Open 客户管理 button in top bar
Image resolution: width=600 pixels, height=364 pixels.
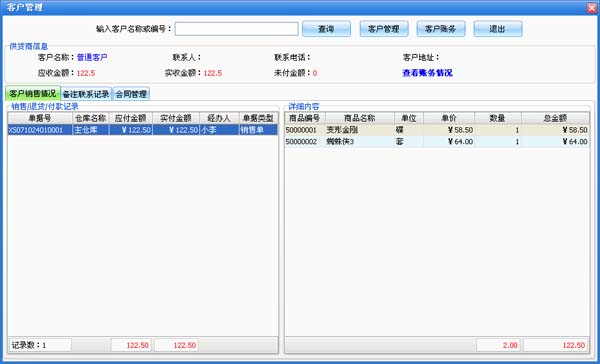click(384, 29)
